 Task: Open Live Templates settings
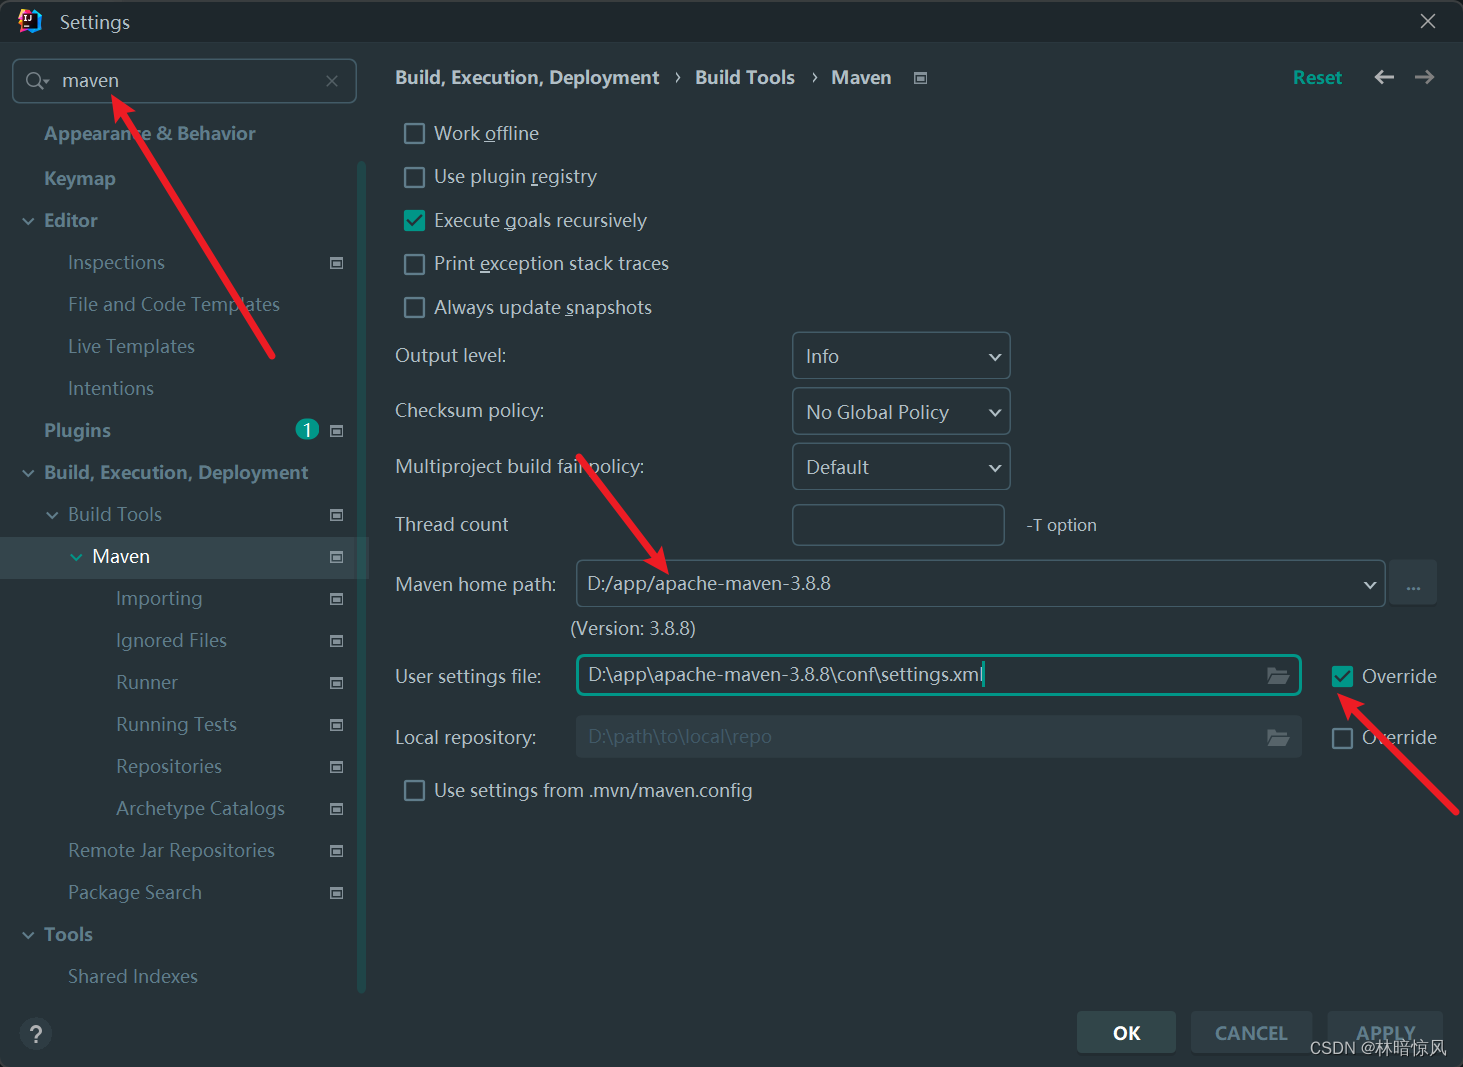point(131,347)
